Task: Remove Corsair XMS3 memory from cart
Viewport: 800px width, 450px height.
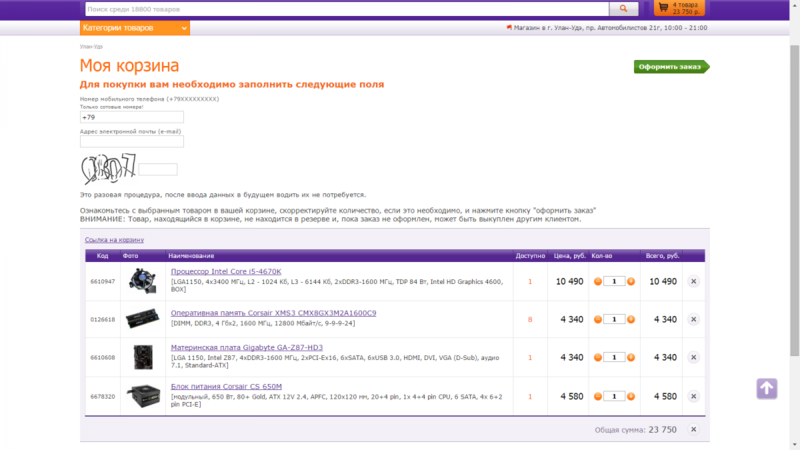Action: (693, 319)
